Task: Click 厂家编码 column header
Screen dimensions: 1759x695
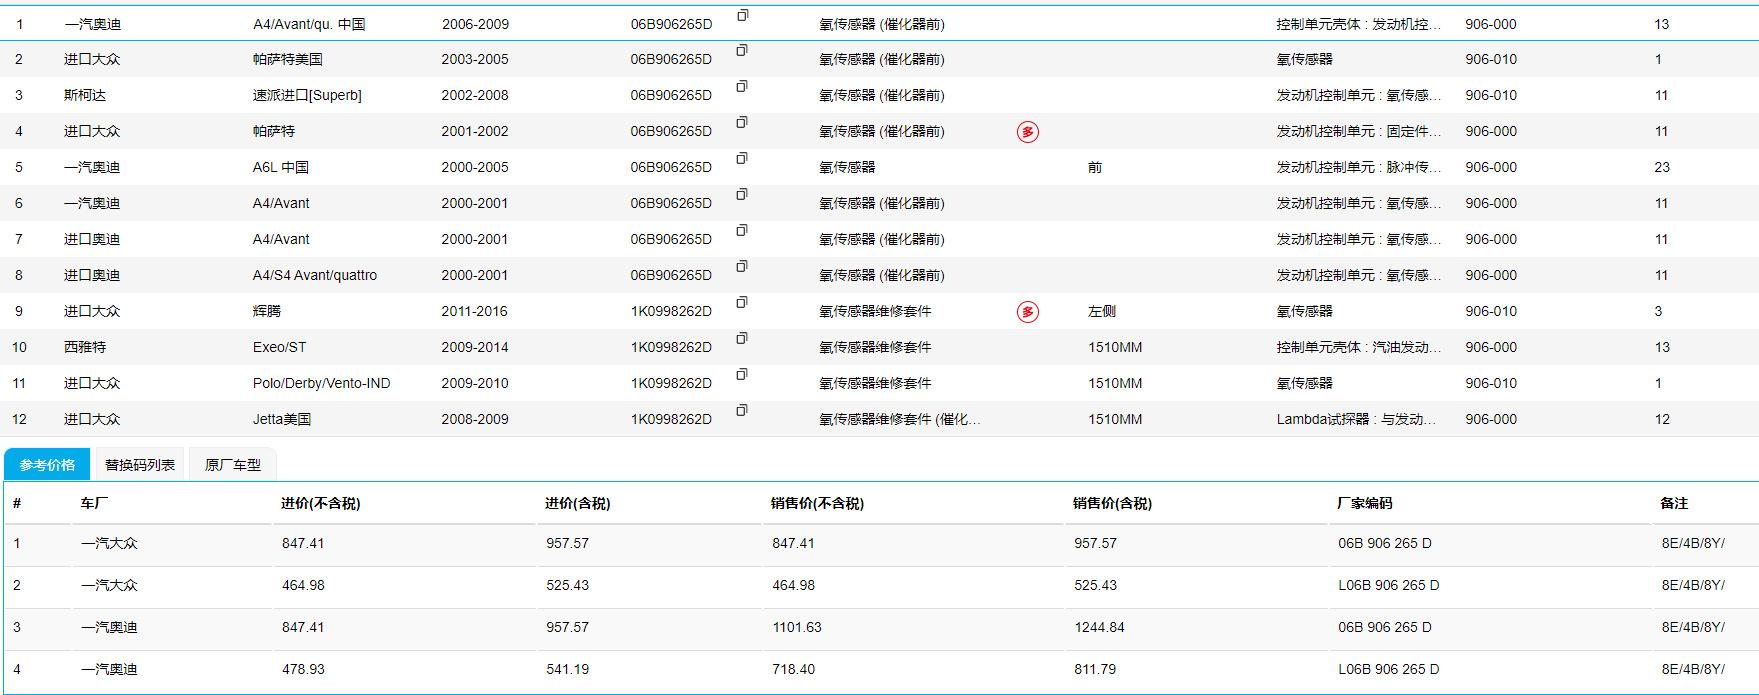Action: (x=1364, y=504)
